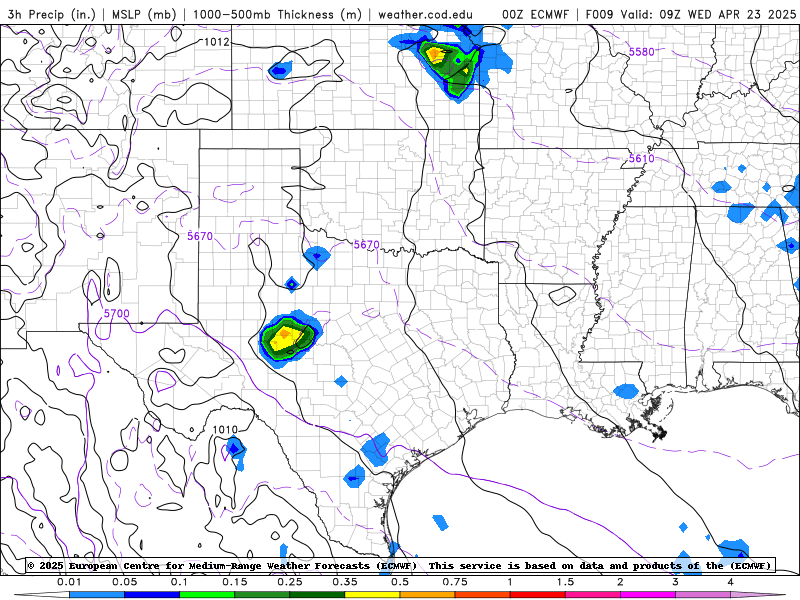
Task: Click the 0.75 legend value
Action: point(455,582)
